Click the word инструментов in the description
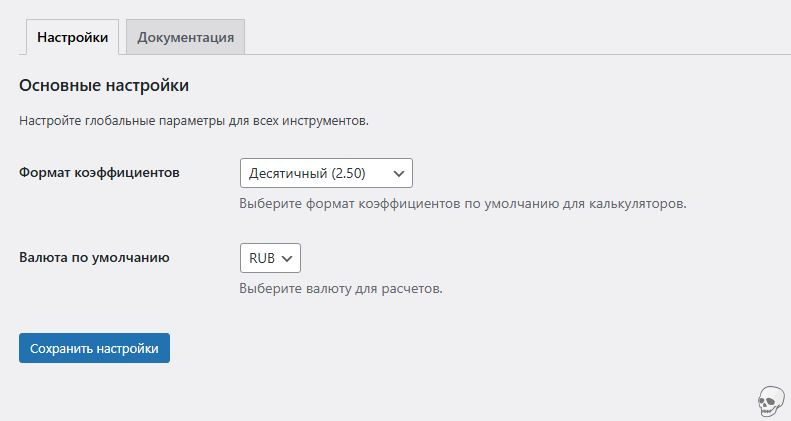791x421 pixels. click(326, 121)
